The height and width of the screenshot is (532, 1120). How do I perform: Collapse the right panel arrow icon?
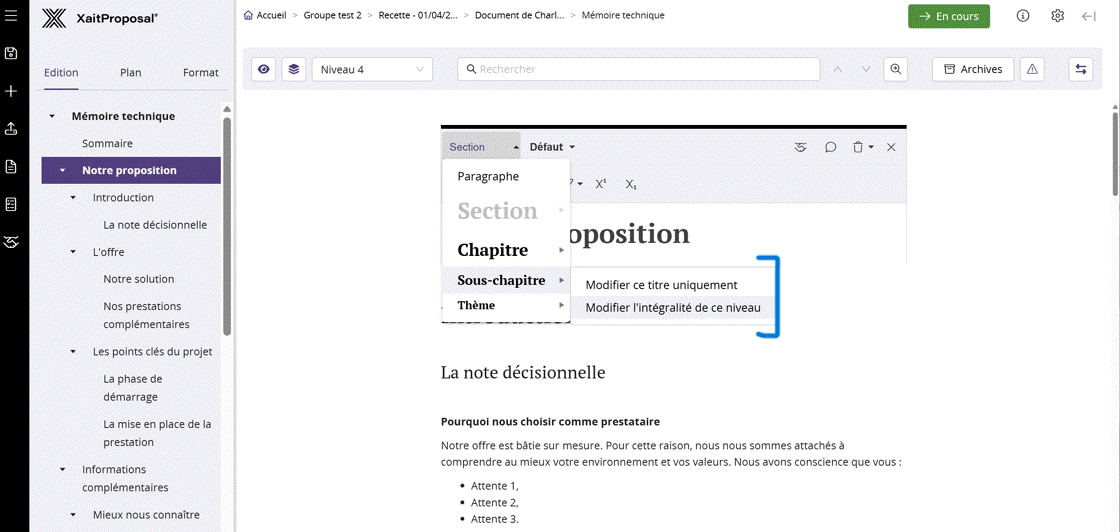pos(1089,16)
